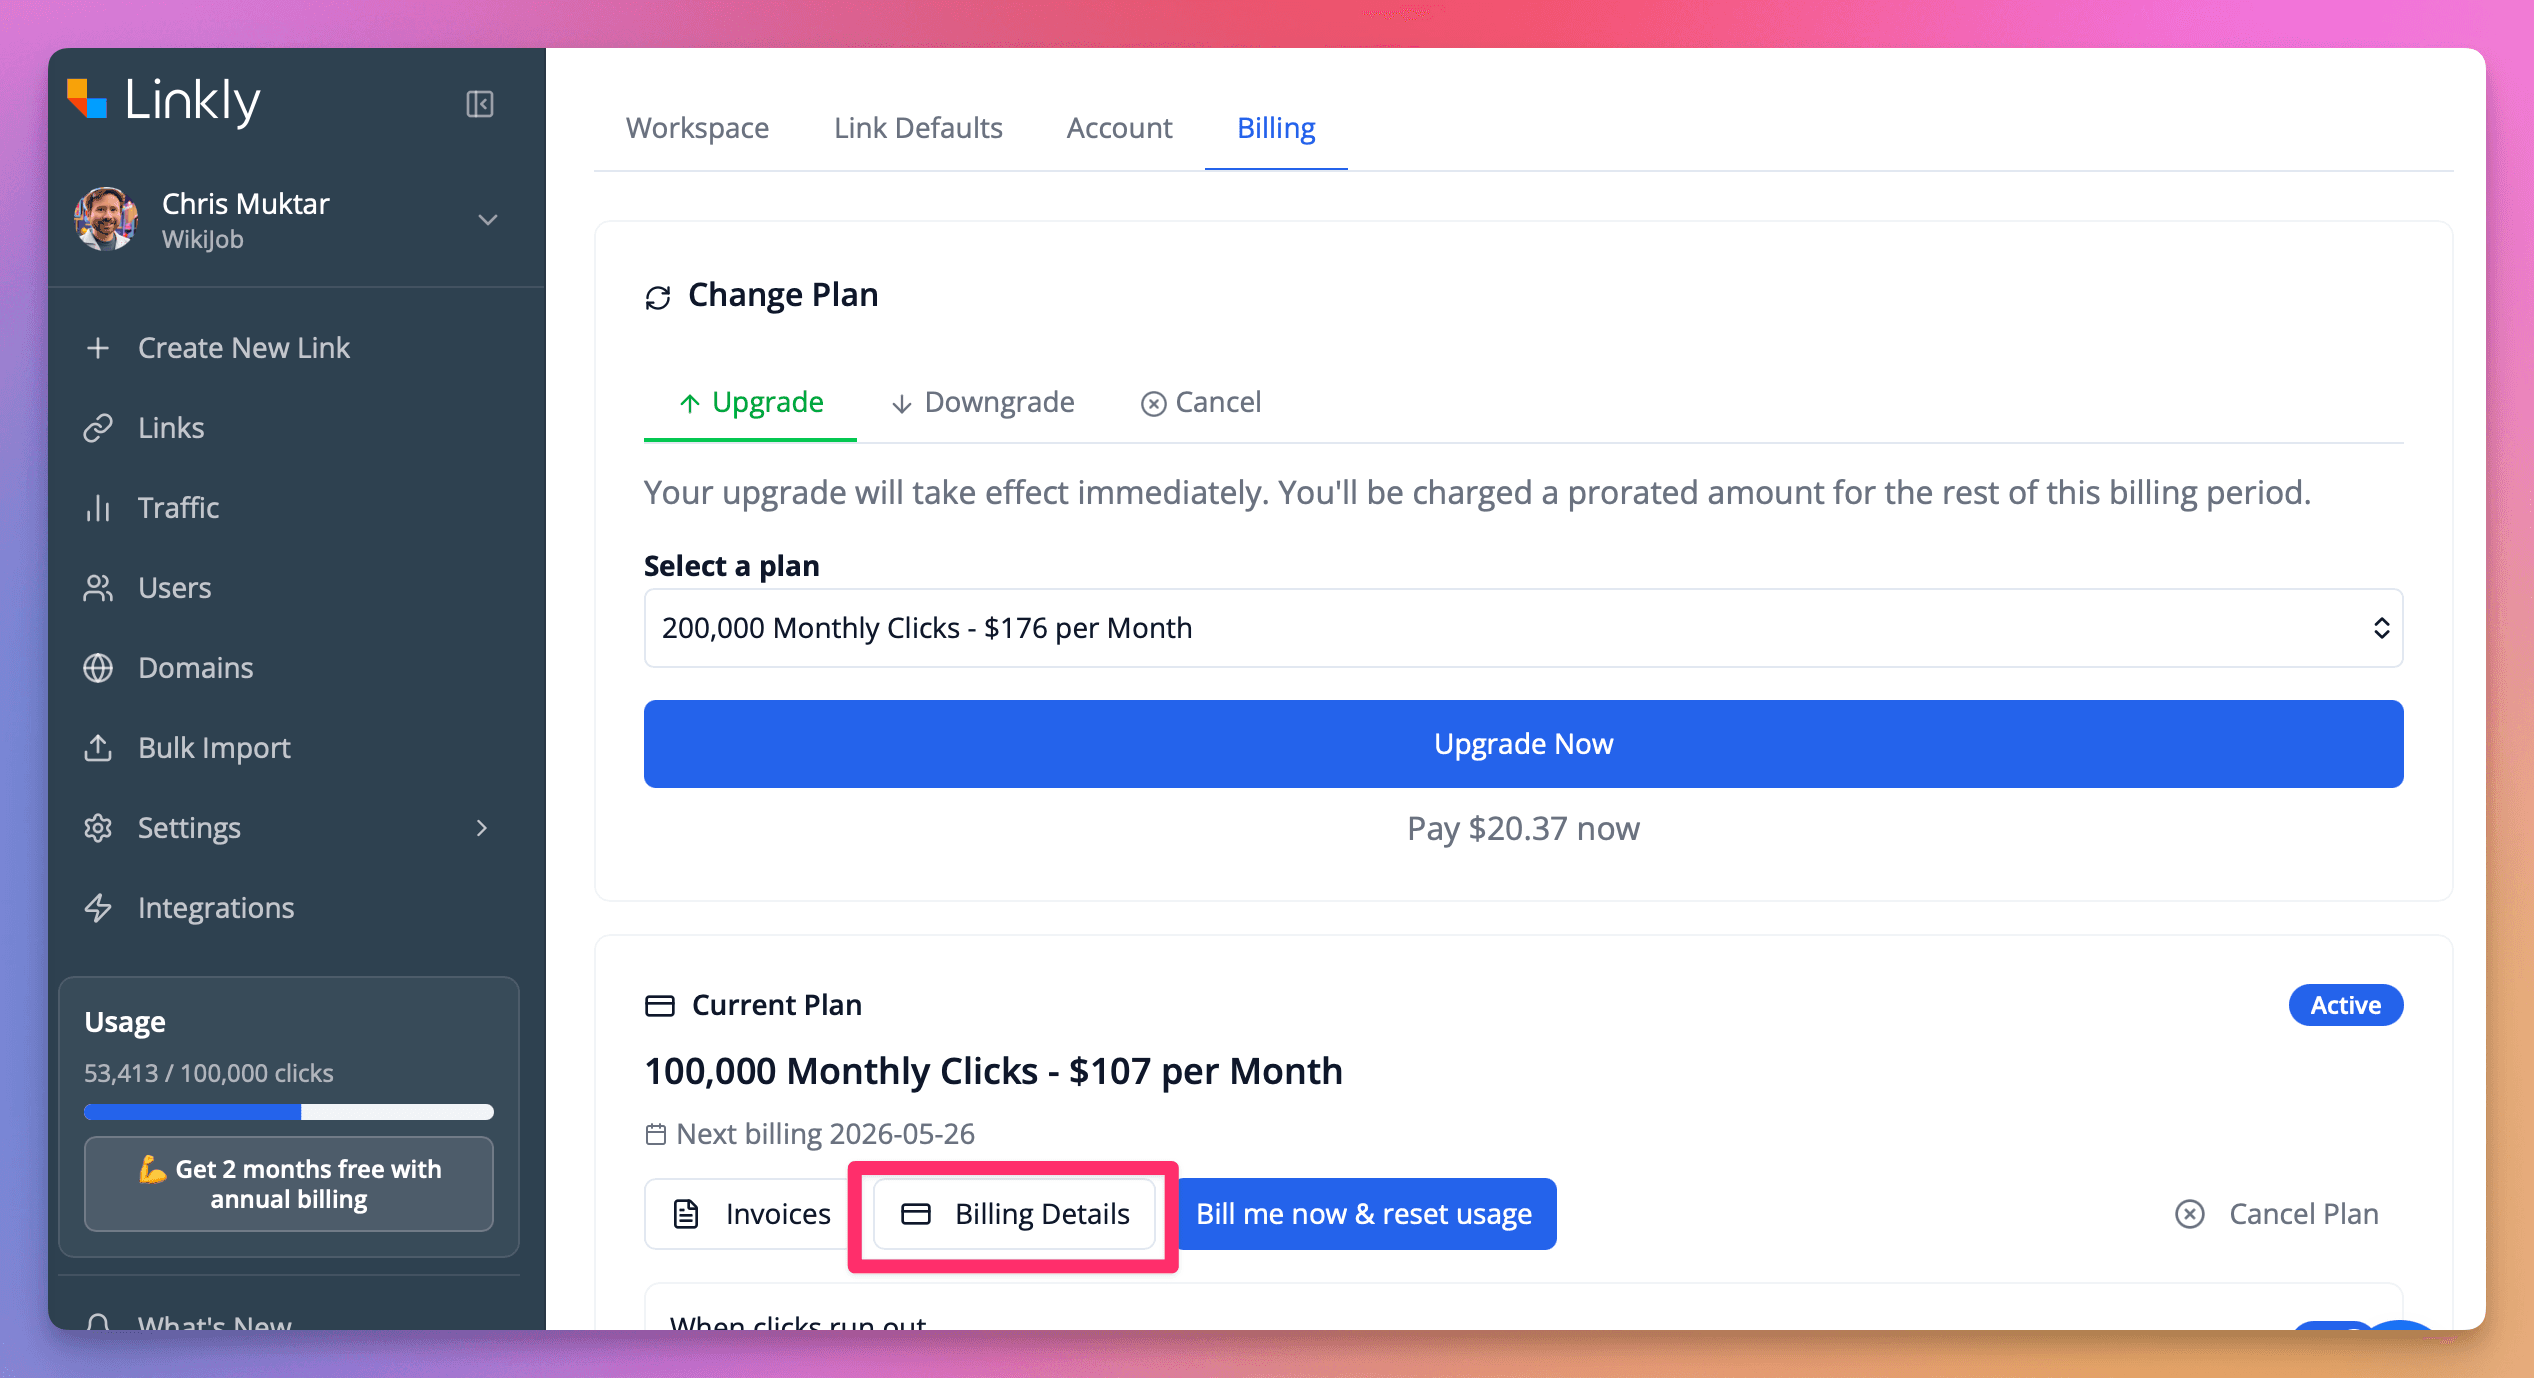Collapse the sidebar with the panel icon

(x=480, y=104)
